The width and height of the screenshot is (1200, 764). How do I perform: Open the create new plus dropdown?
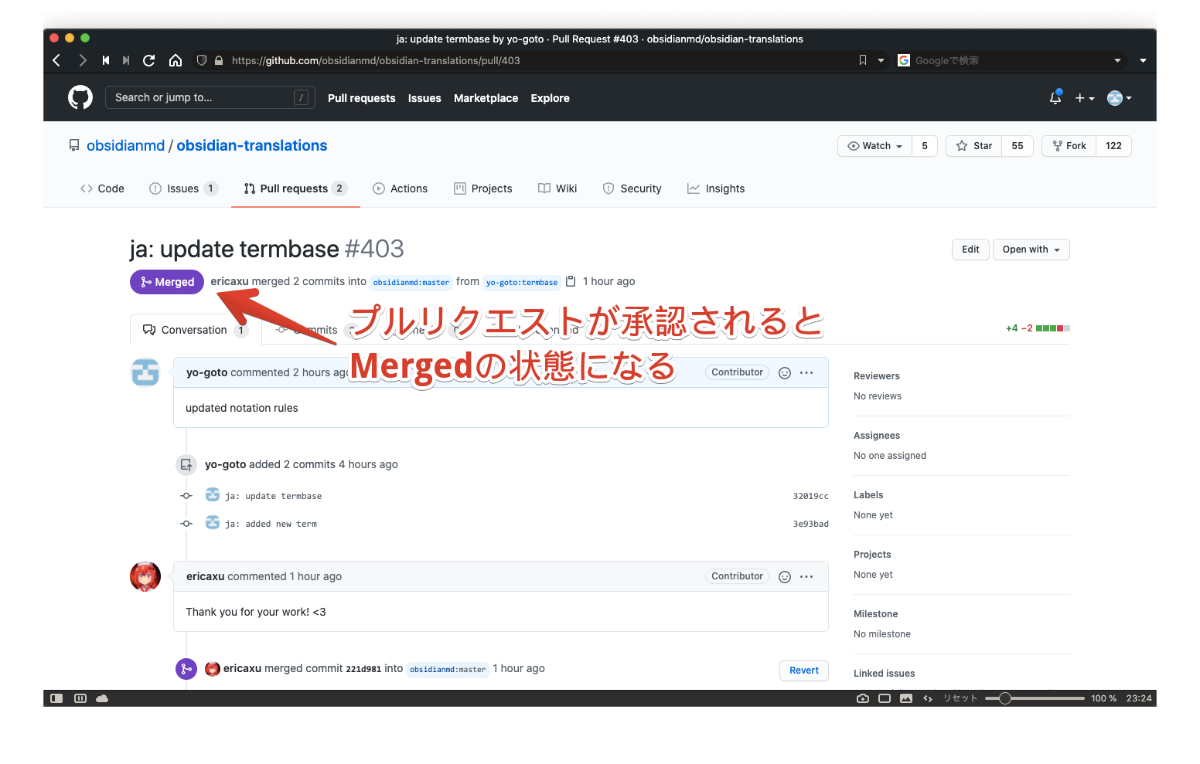(x=1084, y=98)
